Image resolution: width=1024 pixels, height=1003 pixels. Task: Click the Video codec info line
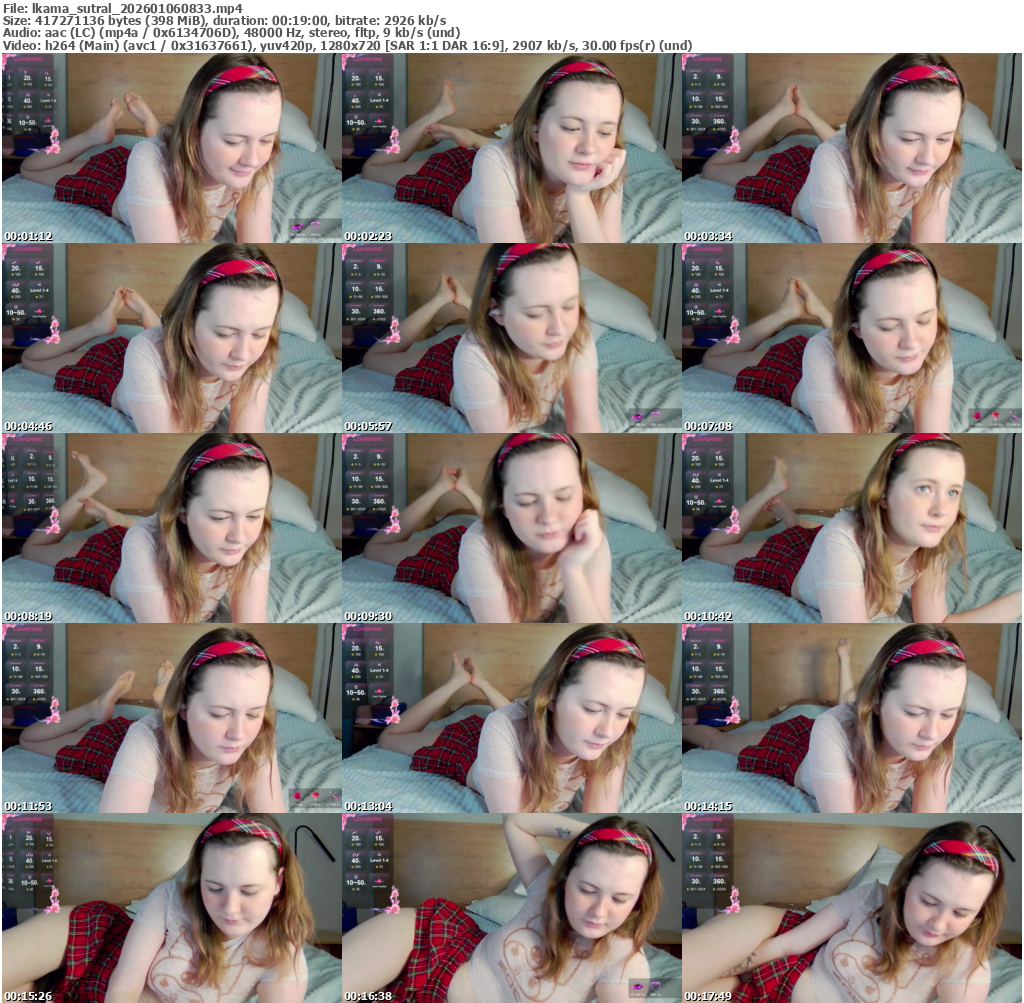(x=347, y=46)
